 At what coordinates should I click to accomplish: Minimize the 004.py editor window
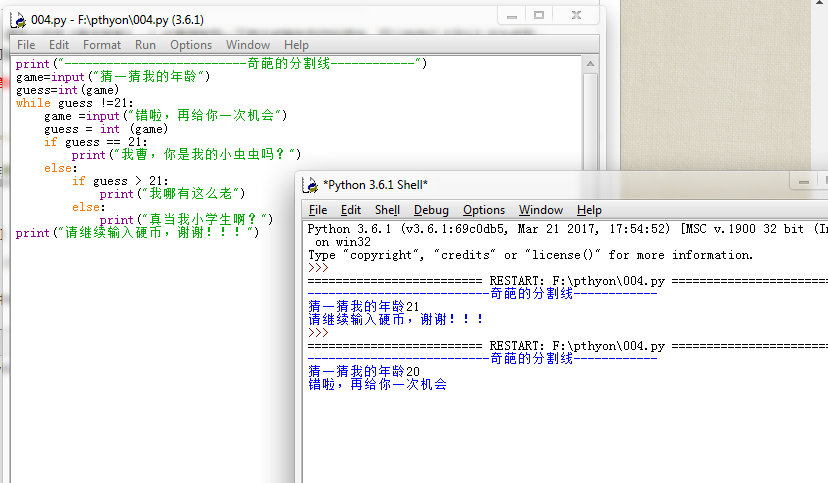(510, 15)
